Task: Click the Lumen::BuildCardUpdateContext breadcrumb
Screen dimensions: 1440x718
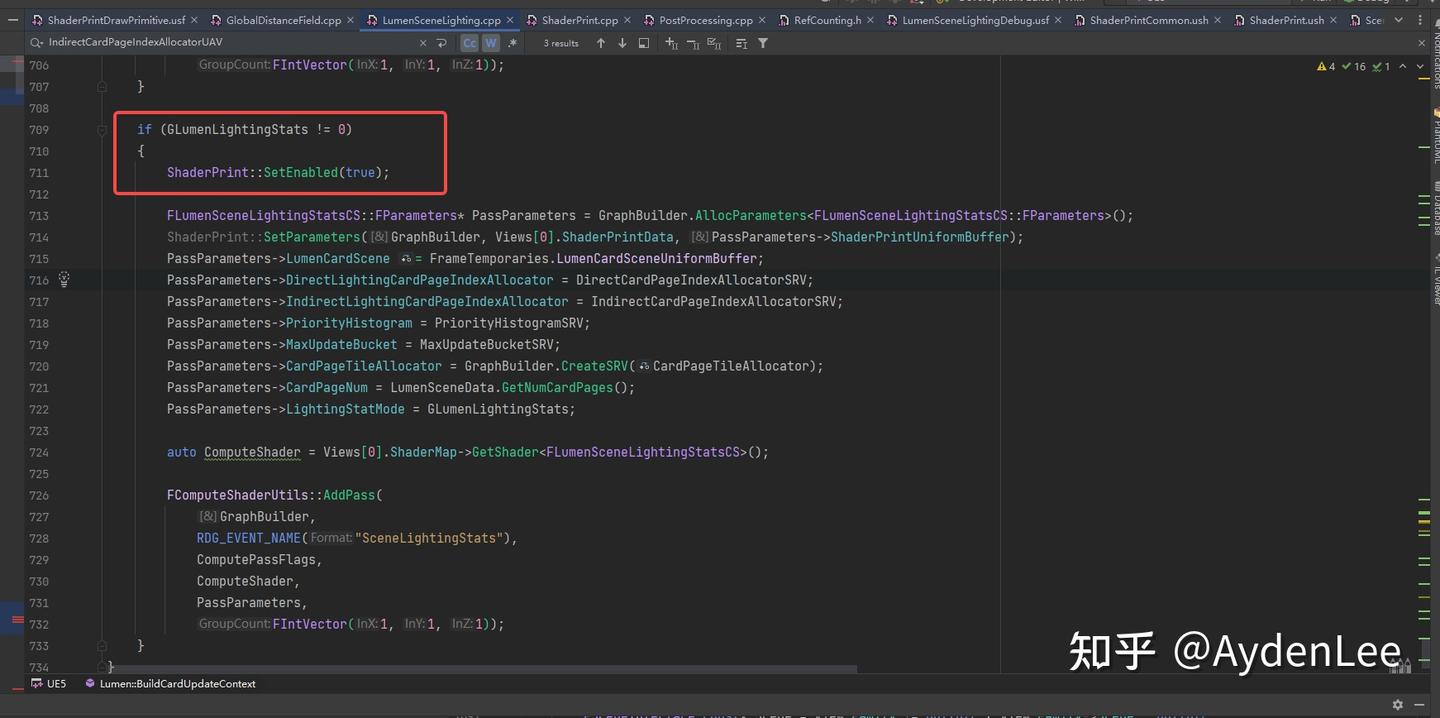Action: click(x=177, y=684)
